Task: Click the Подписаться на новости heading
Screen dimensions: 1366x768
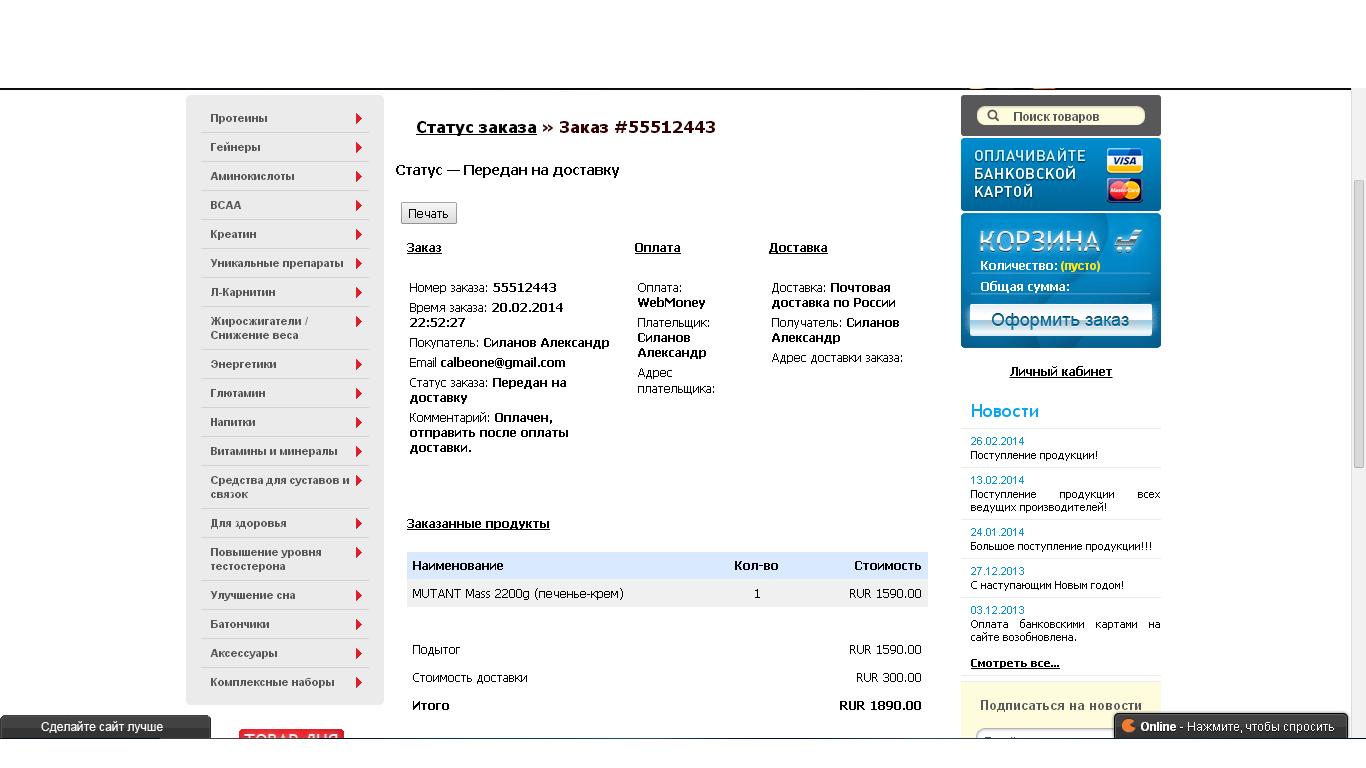Action: click(1061, 705)
